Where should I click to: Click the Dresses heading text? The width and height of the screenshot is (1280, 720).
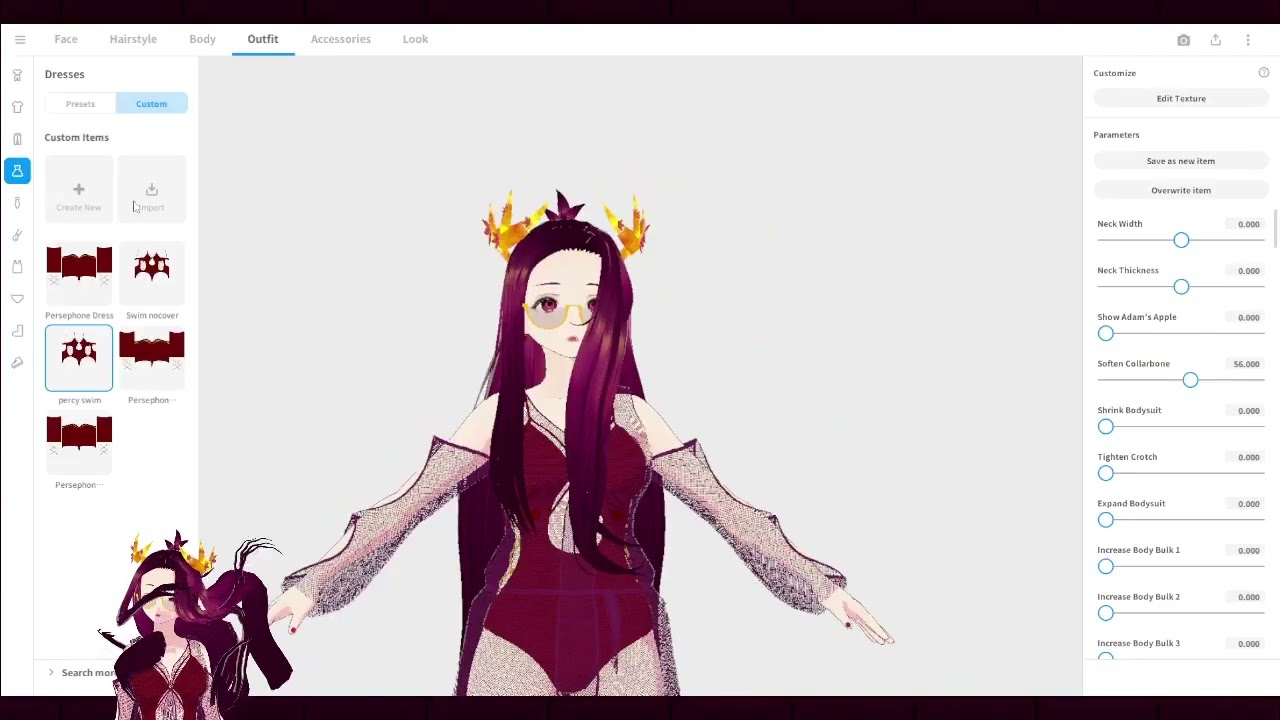coord(64,74)
